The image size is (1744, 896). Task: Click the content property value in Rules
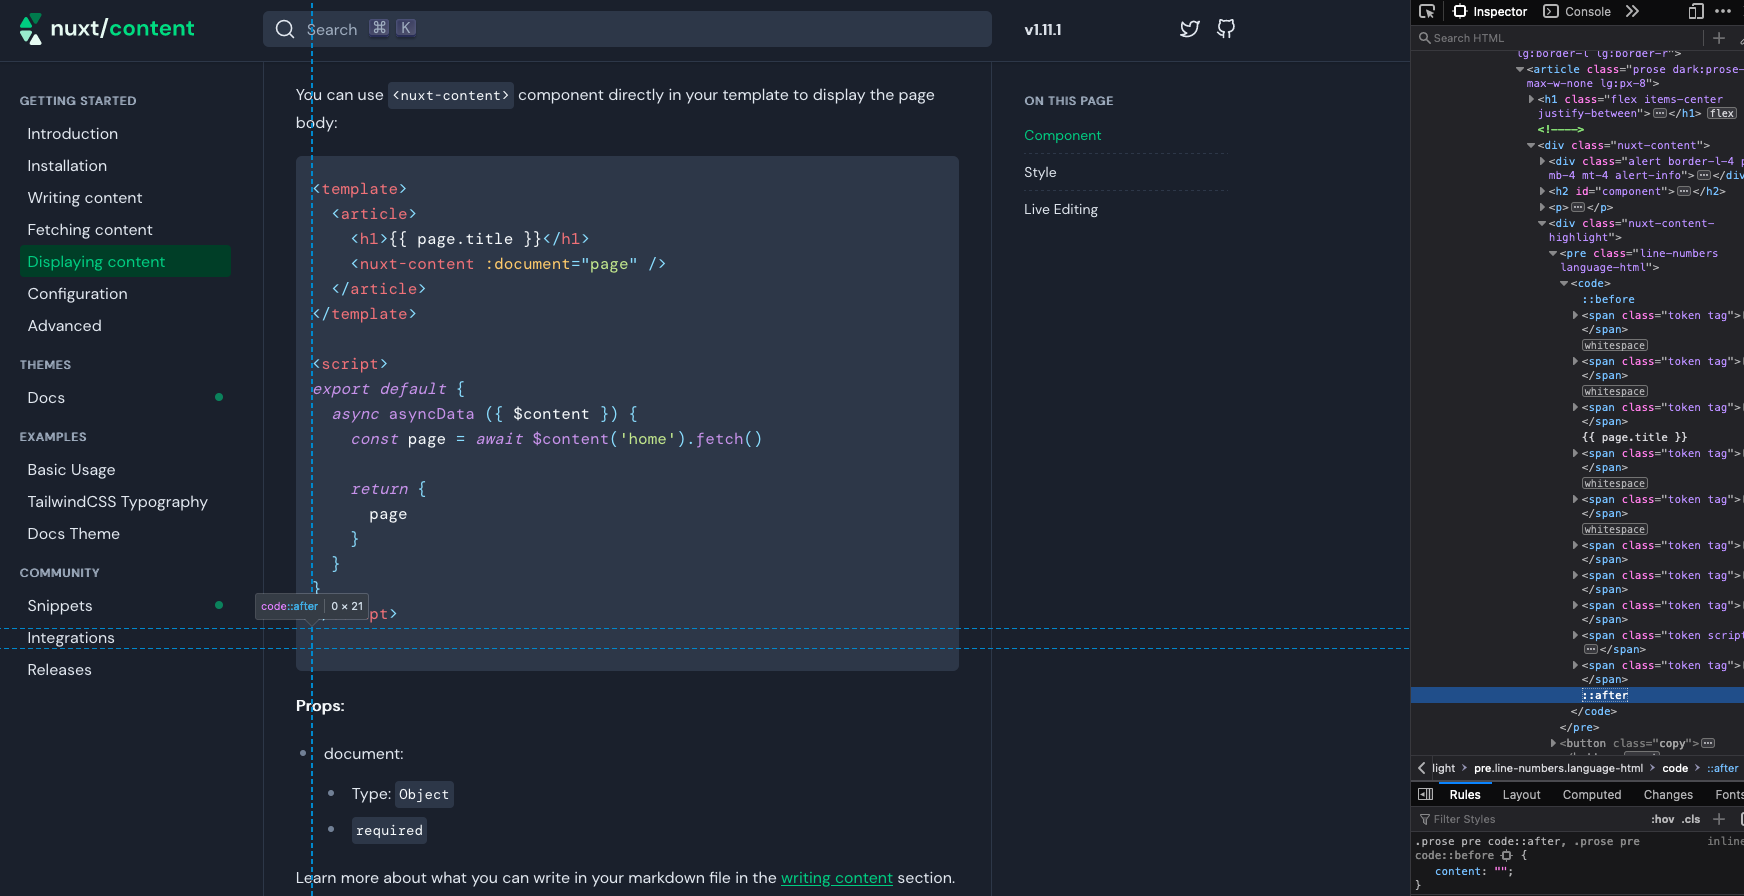click(x=1499, y=872)
